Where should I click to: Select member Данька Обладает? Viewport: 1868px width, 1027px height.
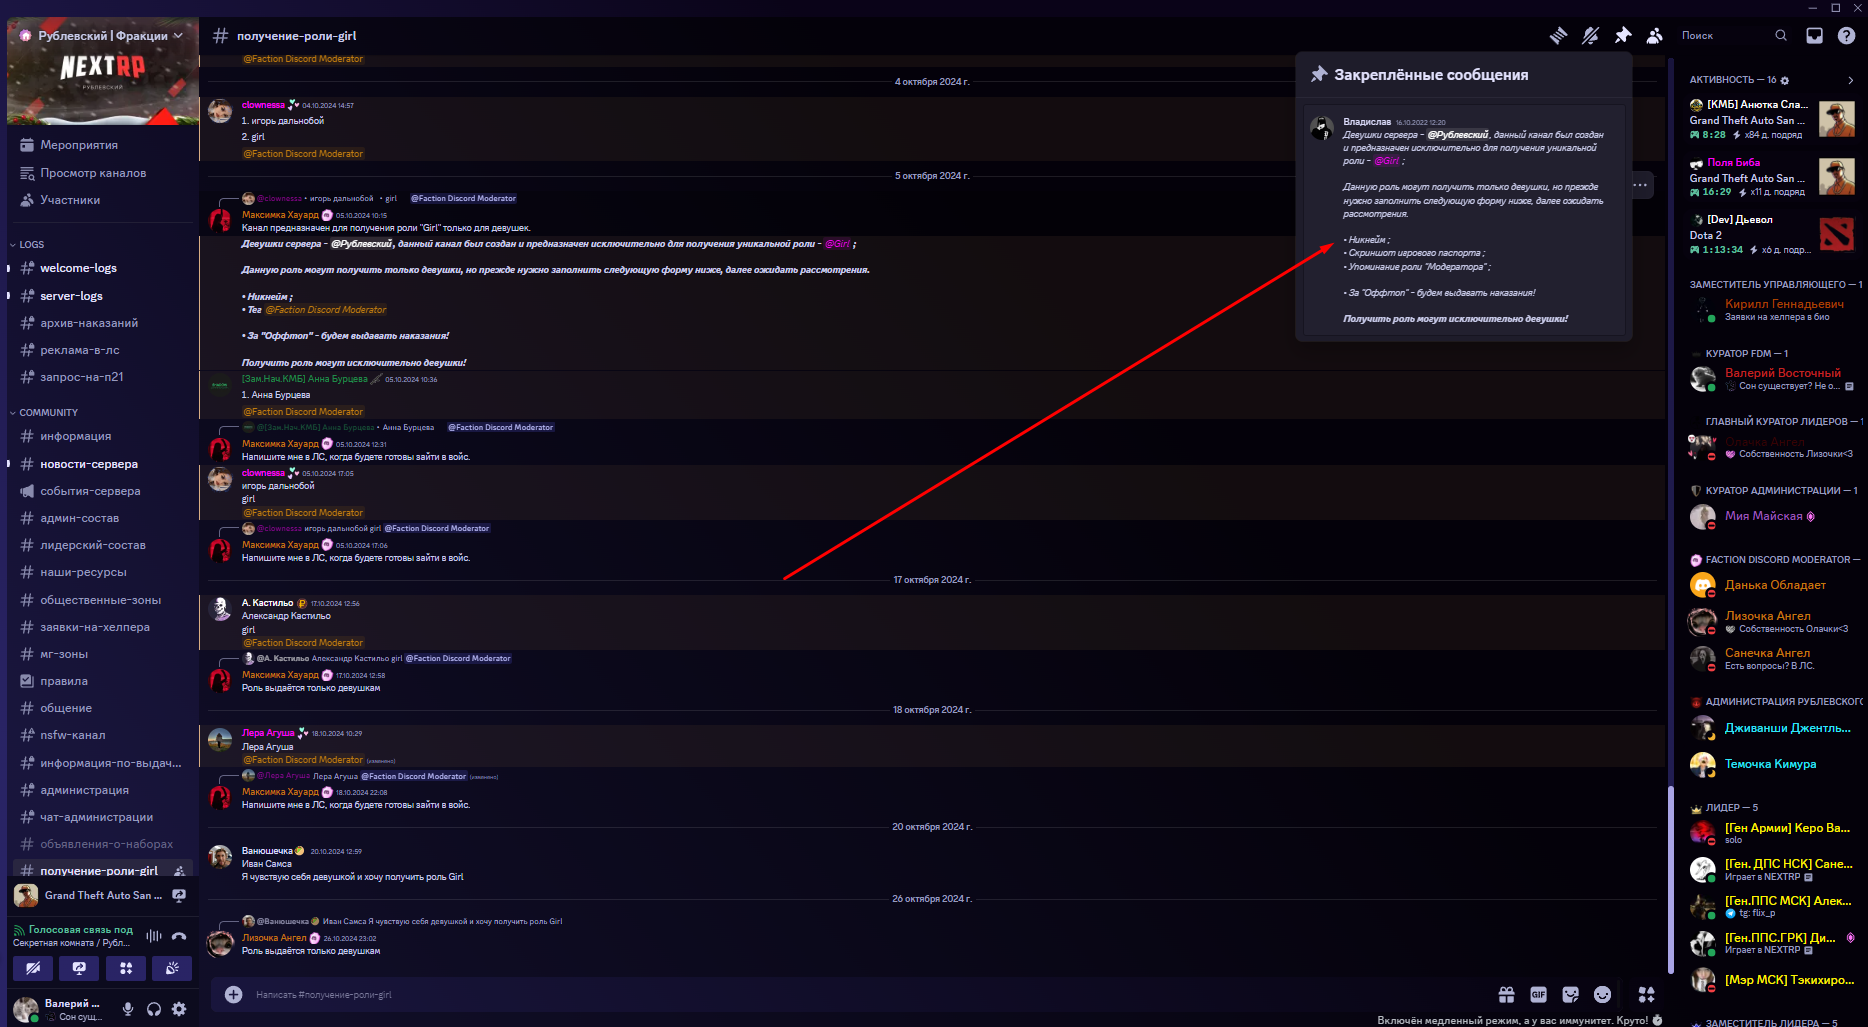click(1774, 585)
